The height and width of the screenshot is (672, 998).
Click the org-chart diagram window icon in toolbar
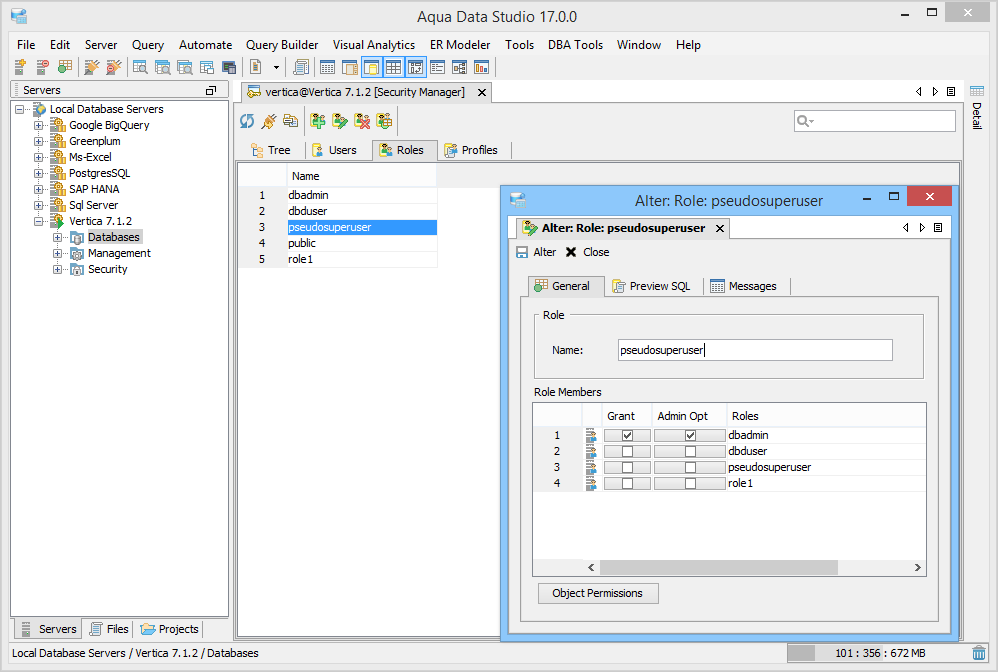click(460, 67)
